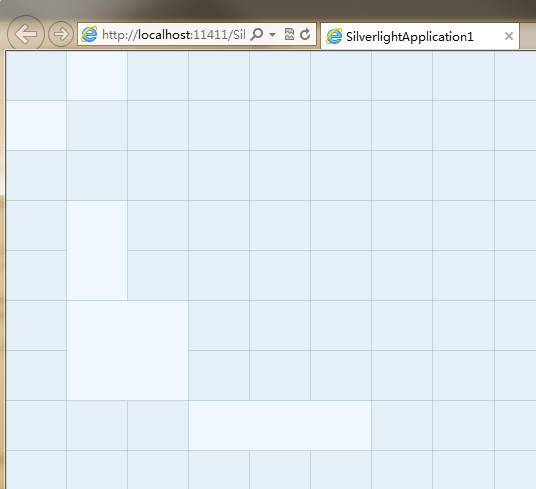Viewport: 536px width, 489px height.
Task: Click the Refresh page icon
Action: [x=305, y=34]
